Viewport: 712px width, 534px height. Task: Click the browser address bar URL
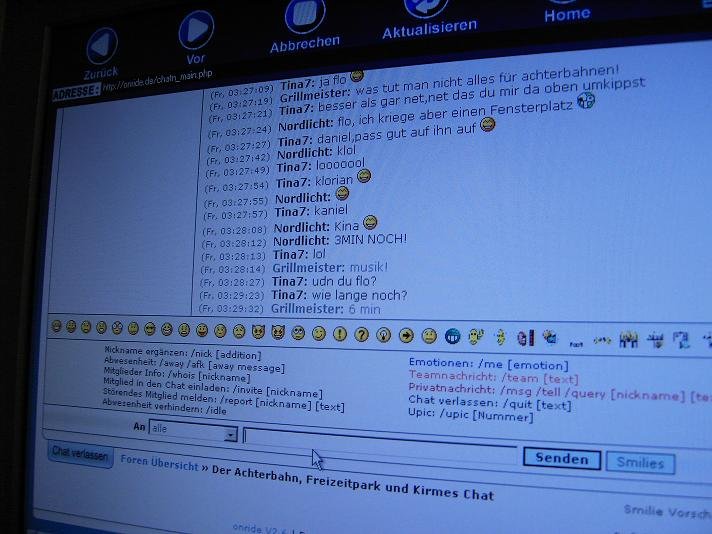tap(158, 81)
